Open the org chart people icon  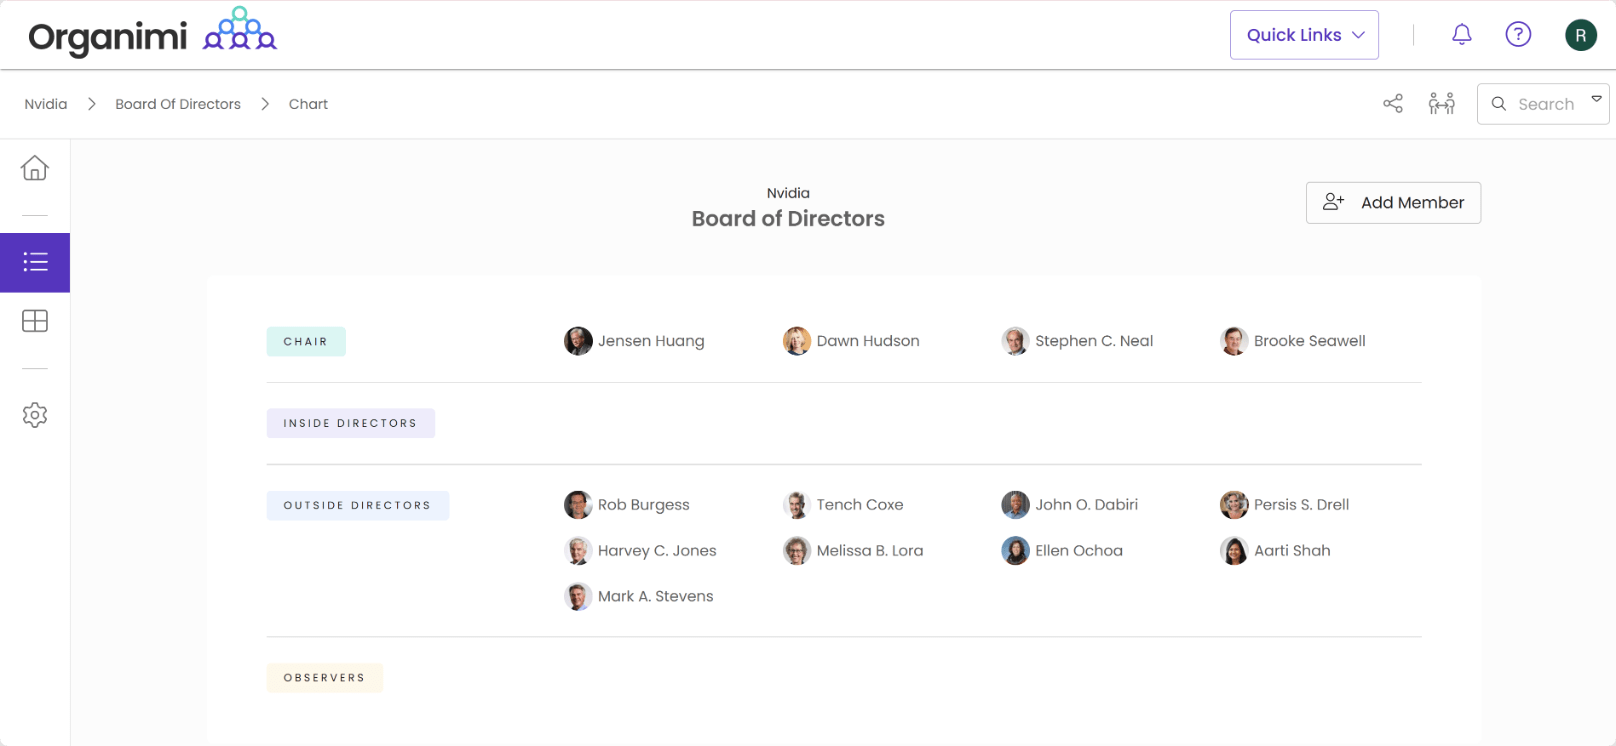click(x=1442, y=103)
